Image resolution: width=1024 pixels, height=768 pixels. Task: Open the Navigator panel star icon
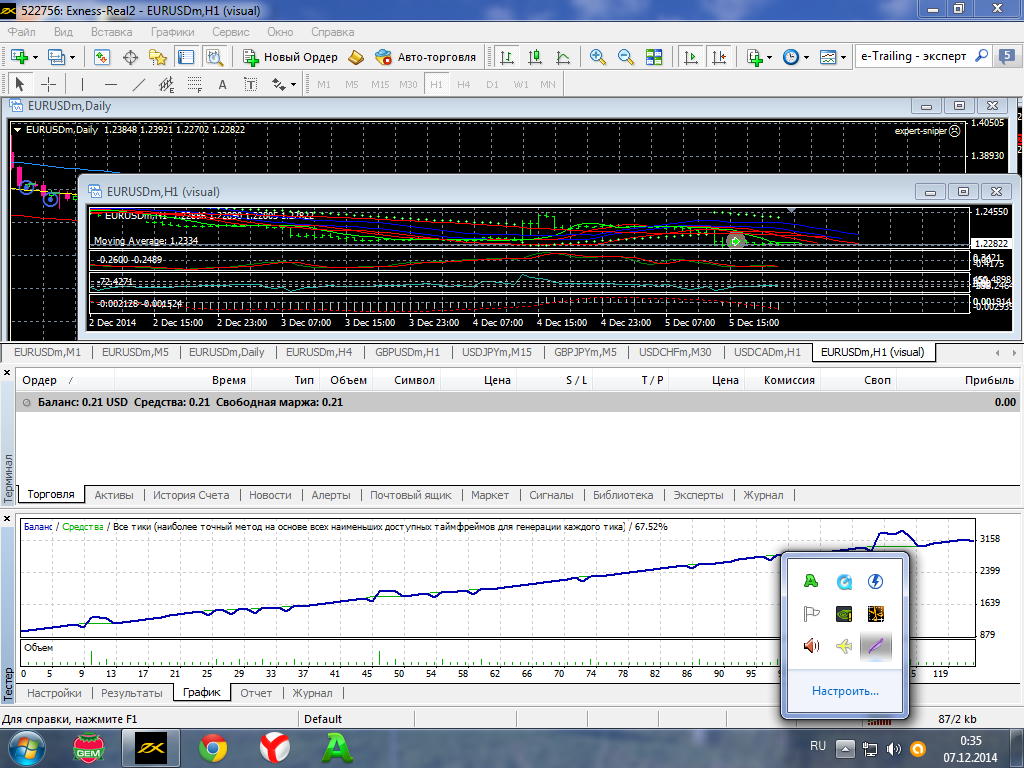(157, 57)
